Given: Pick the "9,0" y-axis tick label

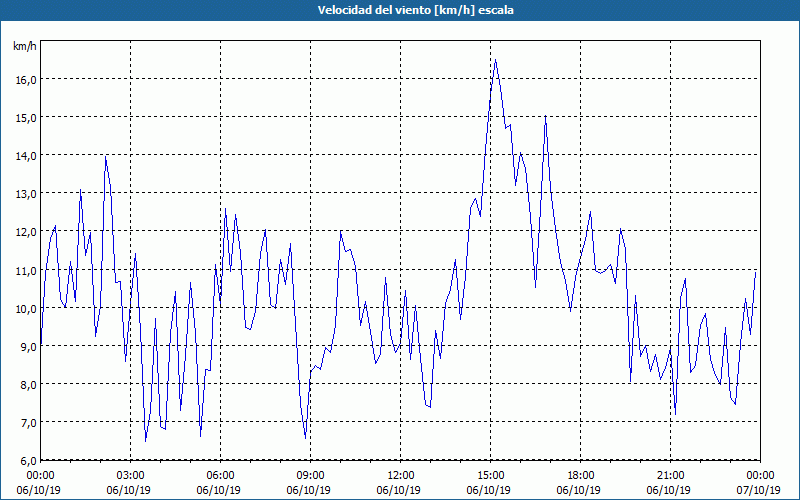Looking at the screenshot, I should coord(28,347).
